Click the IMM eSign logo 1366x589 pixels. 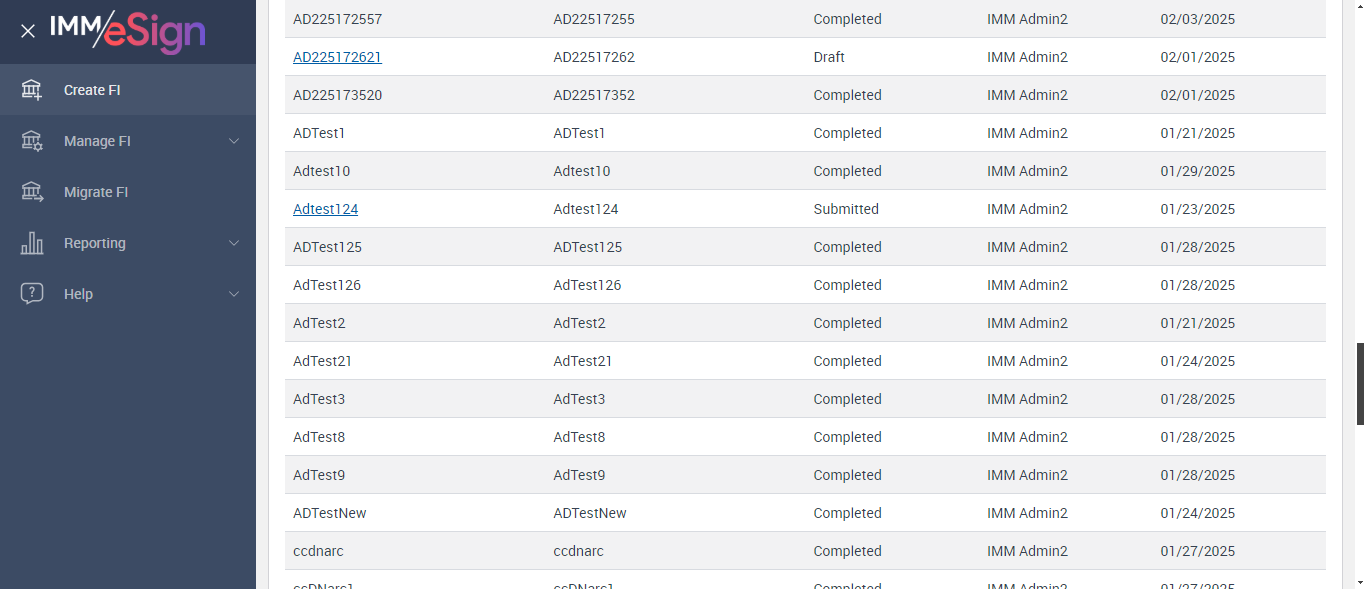point(128,31)
